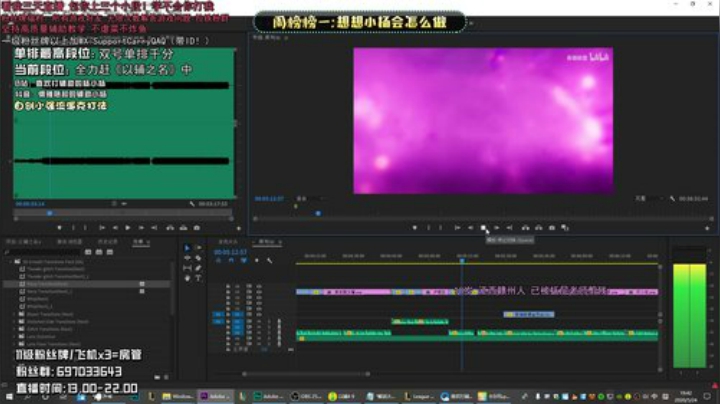Open the Program monitor zoom level dropdown
Image resolution: width=720 pixels, height=404 pixels.
pyautogui.click(x=309, y=199)
